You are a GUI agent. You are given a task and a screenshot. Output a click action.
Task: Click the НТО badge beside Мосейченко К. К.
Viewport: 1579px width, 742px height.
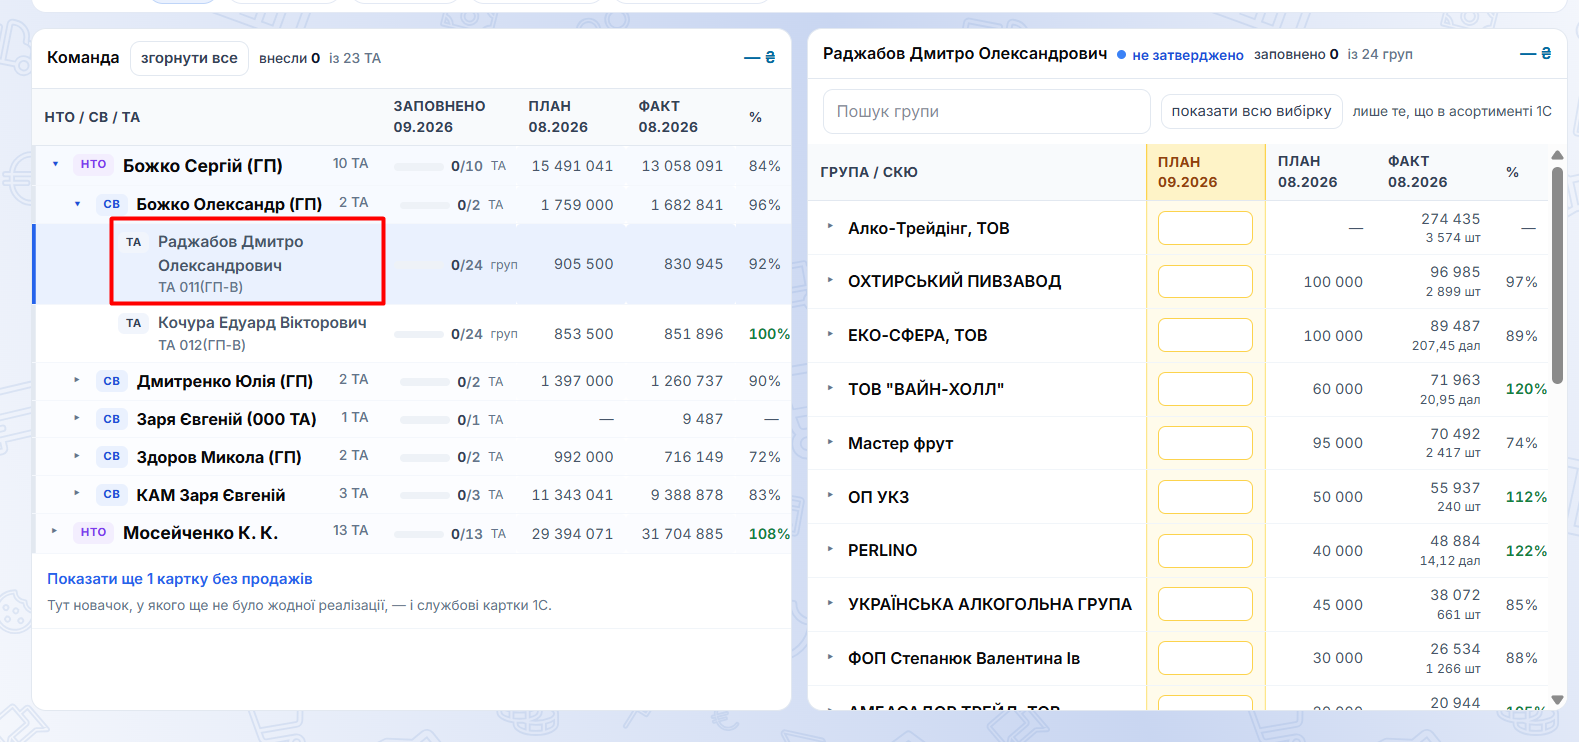[x=93, y=532]
